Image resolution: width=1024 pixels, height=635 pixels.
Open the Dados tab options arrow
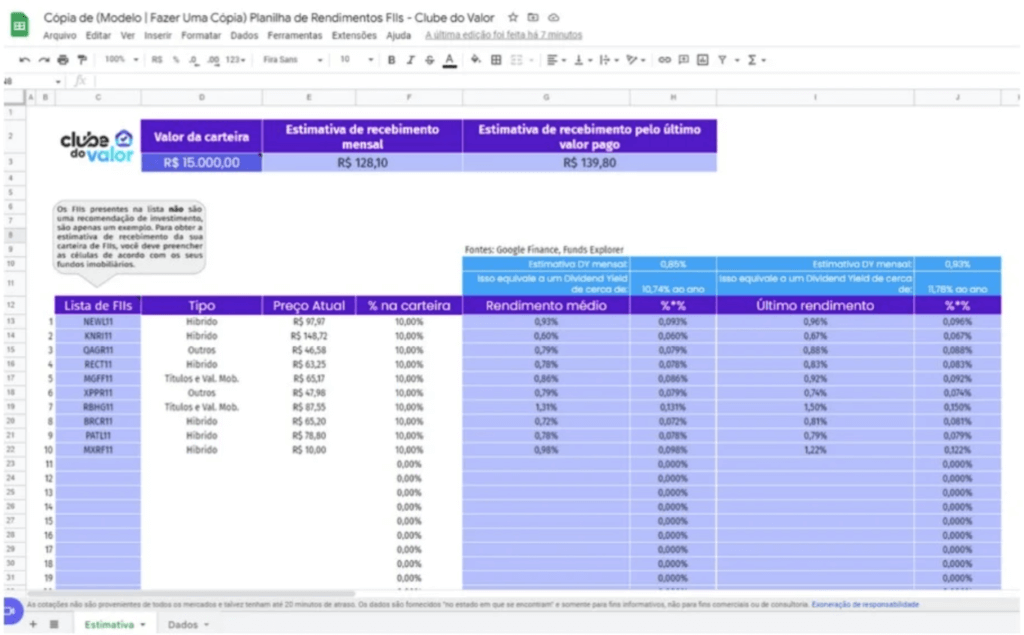click(x=206, y=625)
